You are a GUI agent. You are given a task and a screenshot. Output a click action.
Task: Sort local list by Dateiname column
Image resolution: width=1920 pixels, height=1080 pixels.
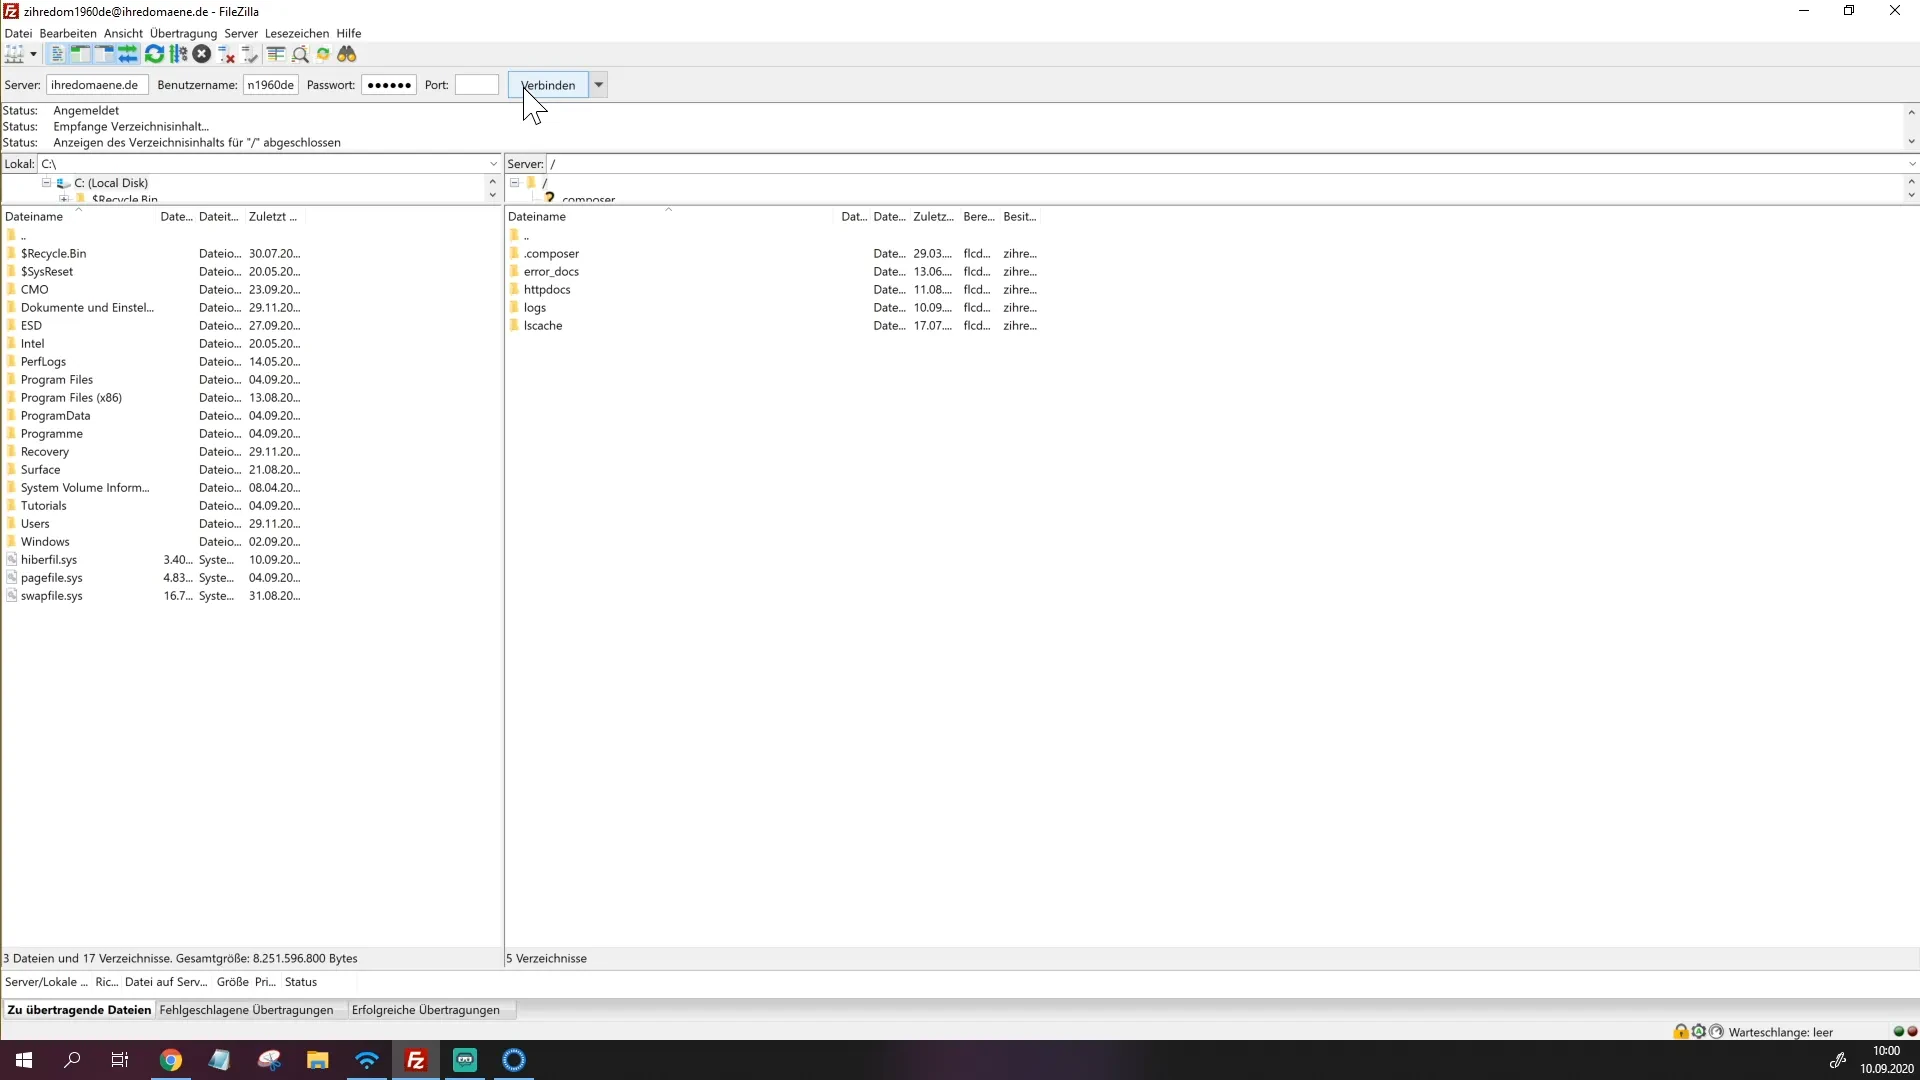click(34, 216)
